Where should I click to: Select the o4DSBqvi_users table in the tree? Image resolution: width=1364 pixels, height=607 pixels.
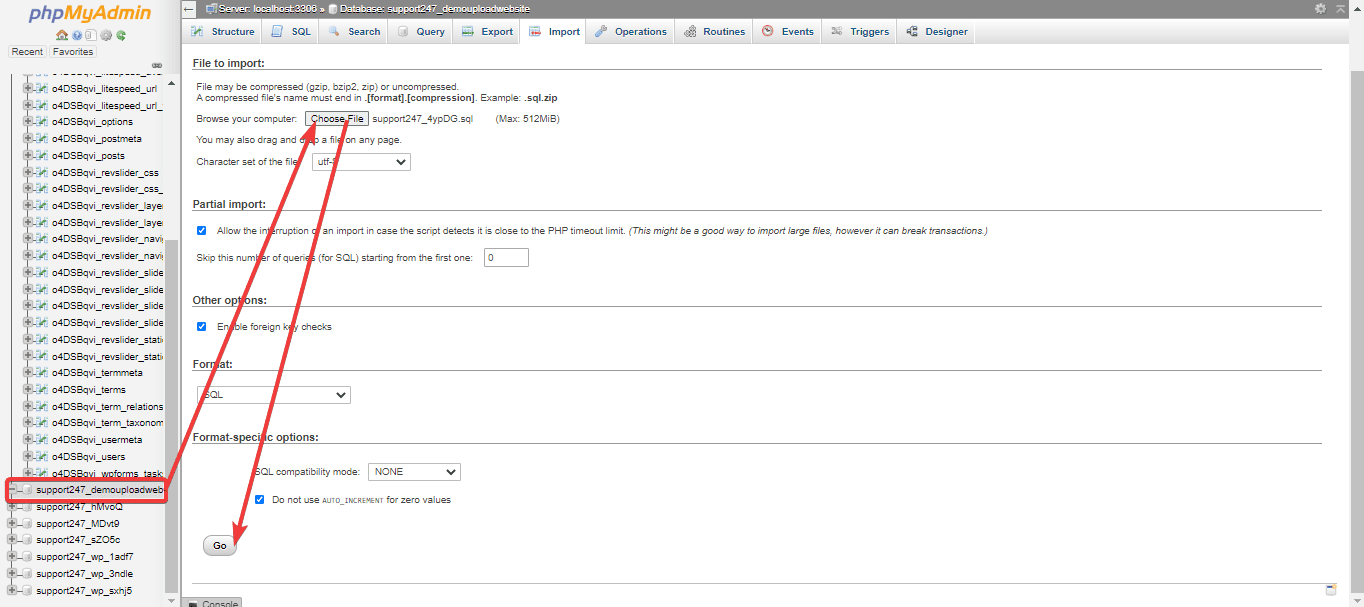[88, 457]
